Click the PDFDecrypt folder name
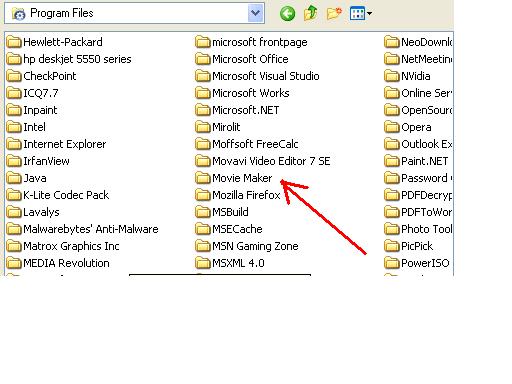The height and width of the screenshot is (384, 512). pyautogui.click(x=427, y=195)
